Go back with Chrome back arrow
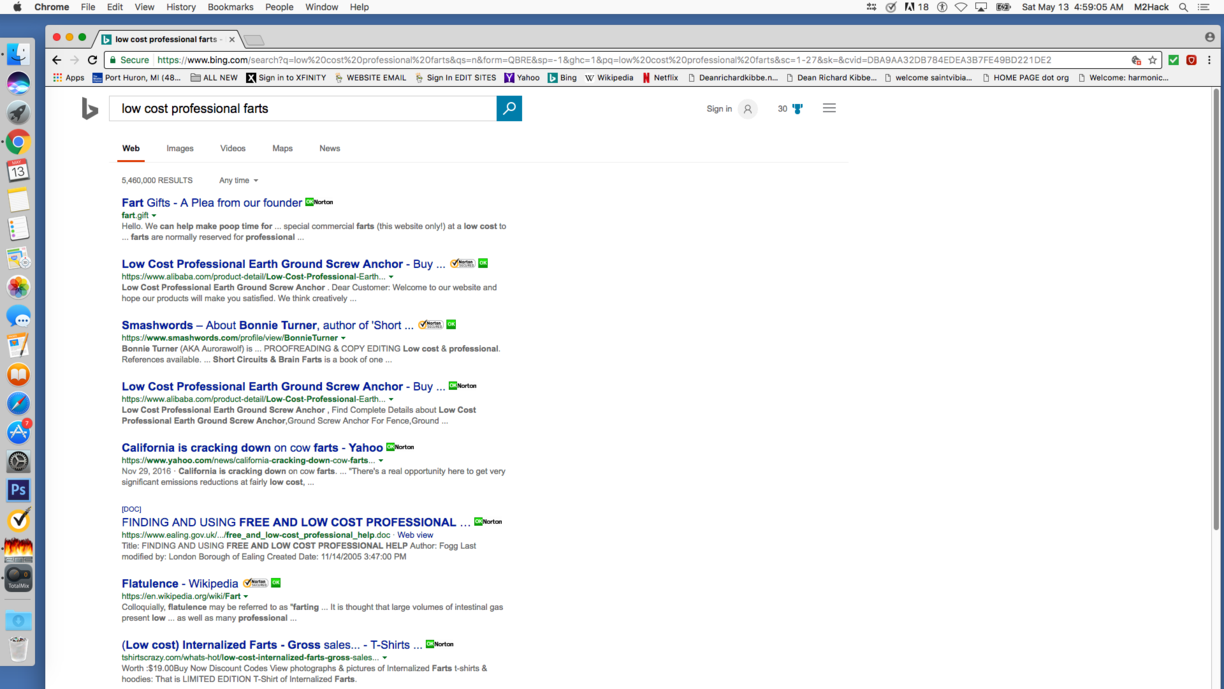The width and height of the screenshot is (1224, 689). [56, 60]
